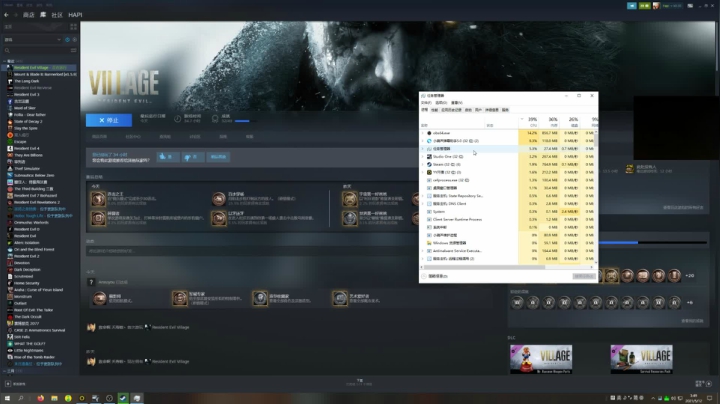720x404 pixels.
Task: Select State of Decay 2 in list
Action: coord(28,122)
